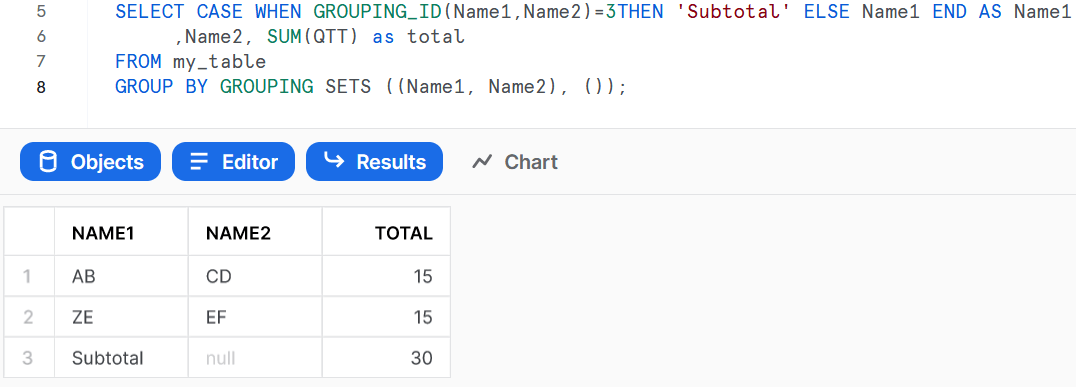1076x387 pixels.
Task: Sort by the TOTAL column header
Action: pos(386,232)
